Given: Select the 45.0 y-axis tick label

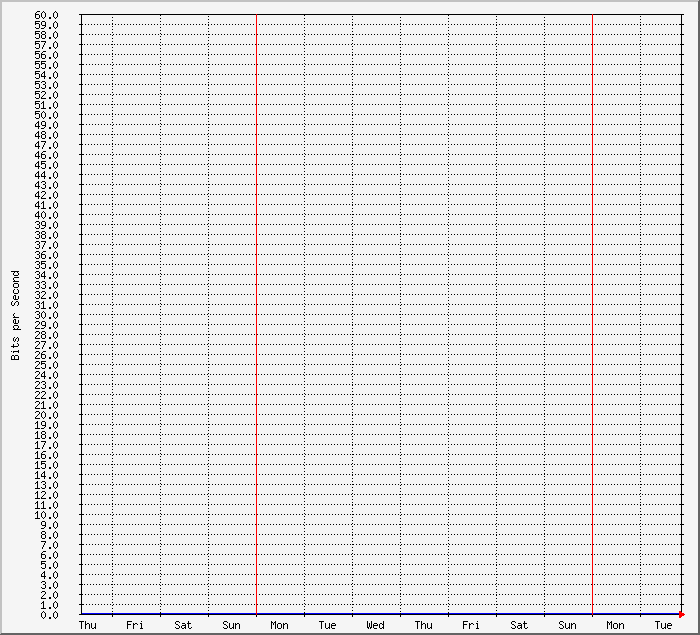Looking at the screenshot, I should click(x=46, y=165).
